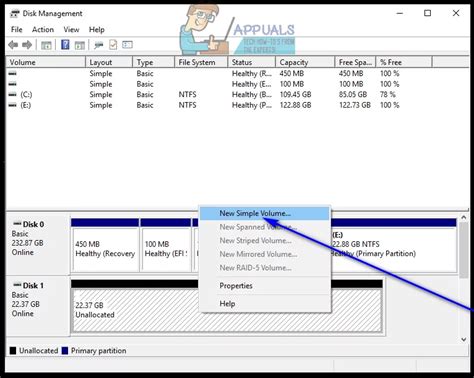This screenshot has width=474, height=378.
Task: Select the 450 MB Healthy (Recovery partition block
Action: [x=105, y=245]
